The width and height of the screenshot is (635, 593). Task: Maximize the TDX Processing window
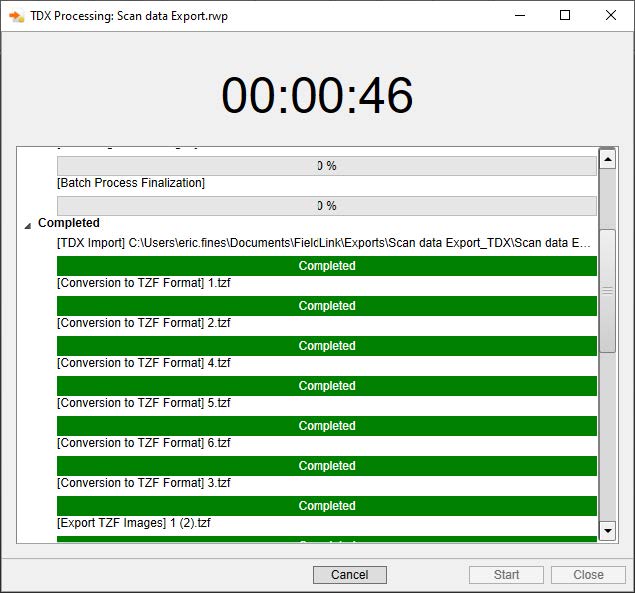[565, 16]
